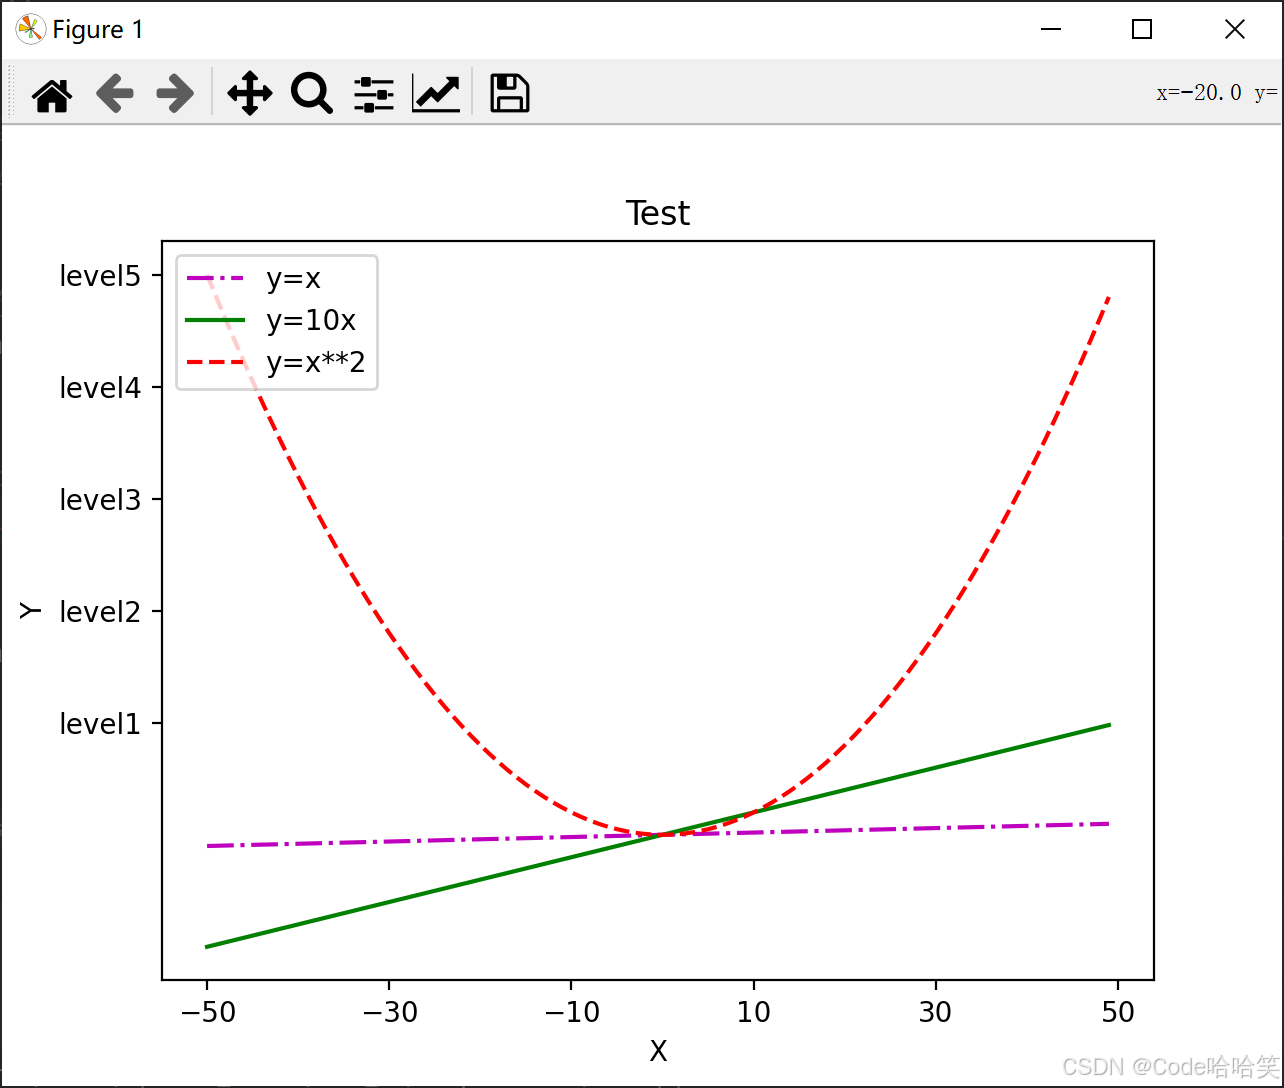Open Edit axis and curve parameters icon
The width and height of the screenshot is (1284, 1088).
(x=436, y=94)
